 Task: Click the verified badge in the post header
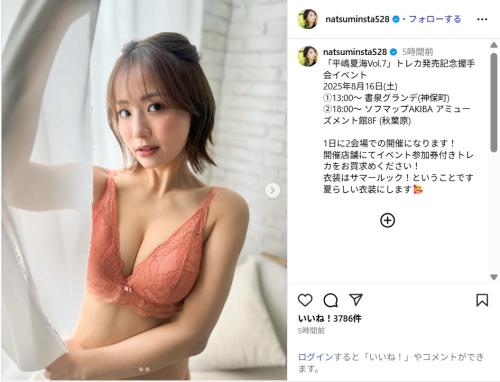pos(396,19)
